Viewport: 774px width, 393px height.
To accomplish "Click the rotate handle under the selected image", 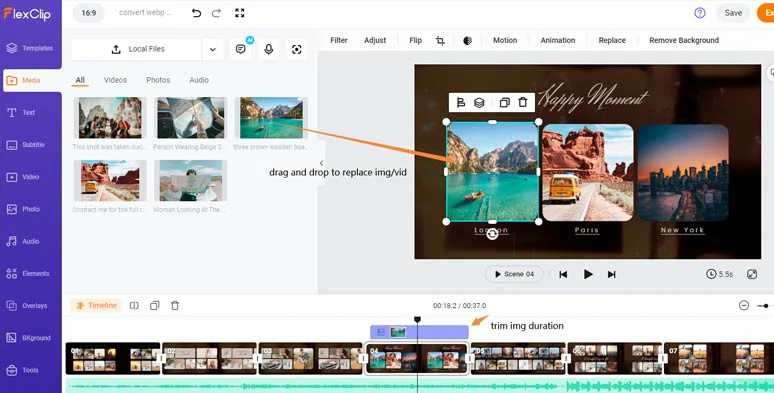I will tap(492, 235).
